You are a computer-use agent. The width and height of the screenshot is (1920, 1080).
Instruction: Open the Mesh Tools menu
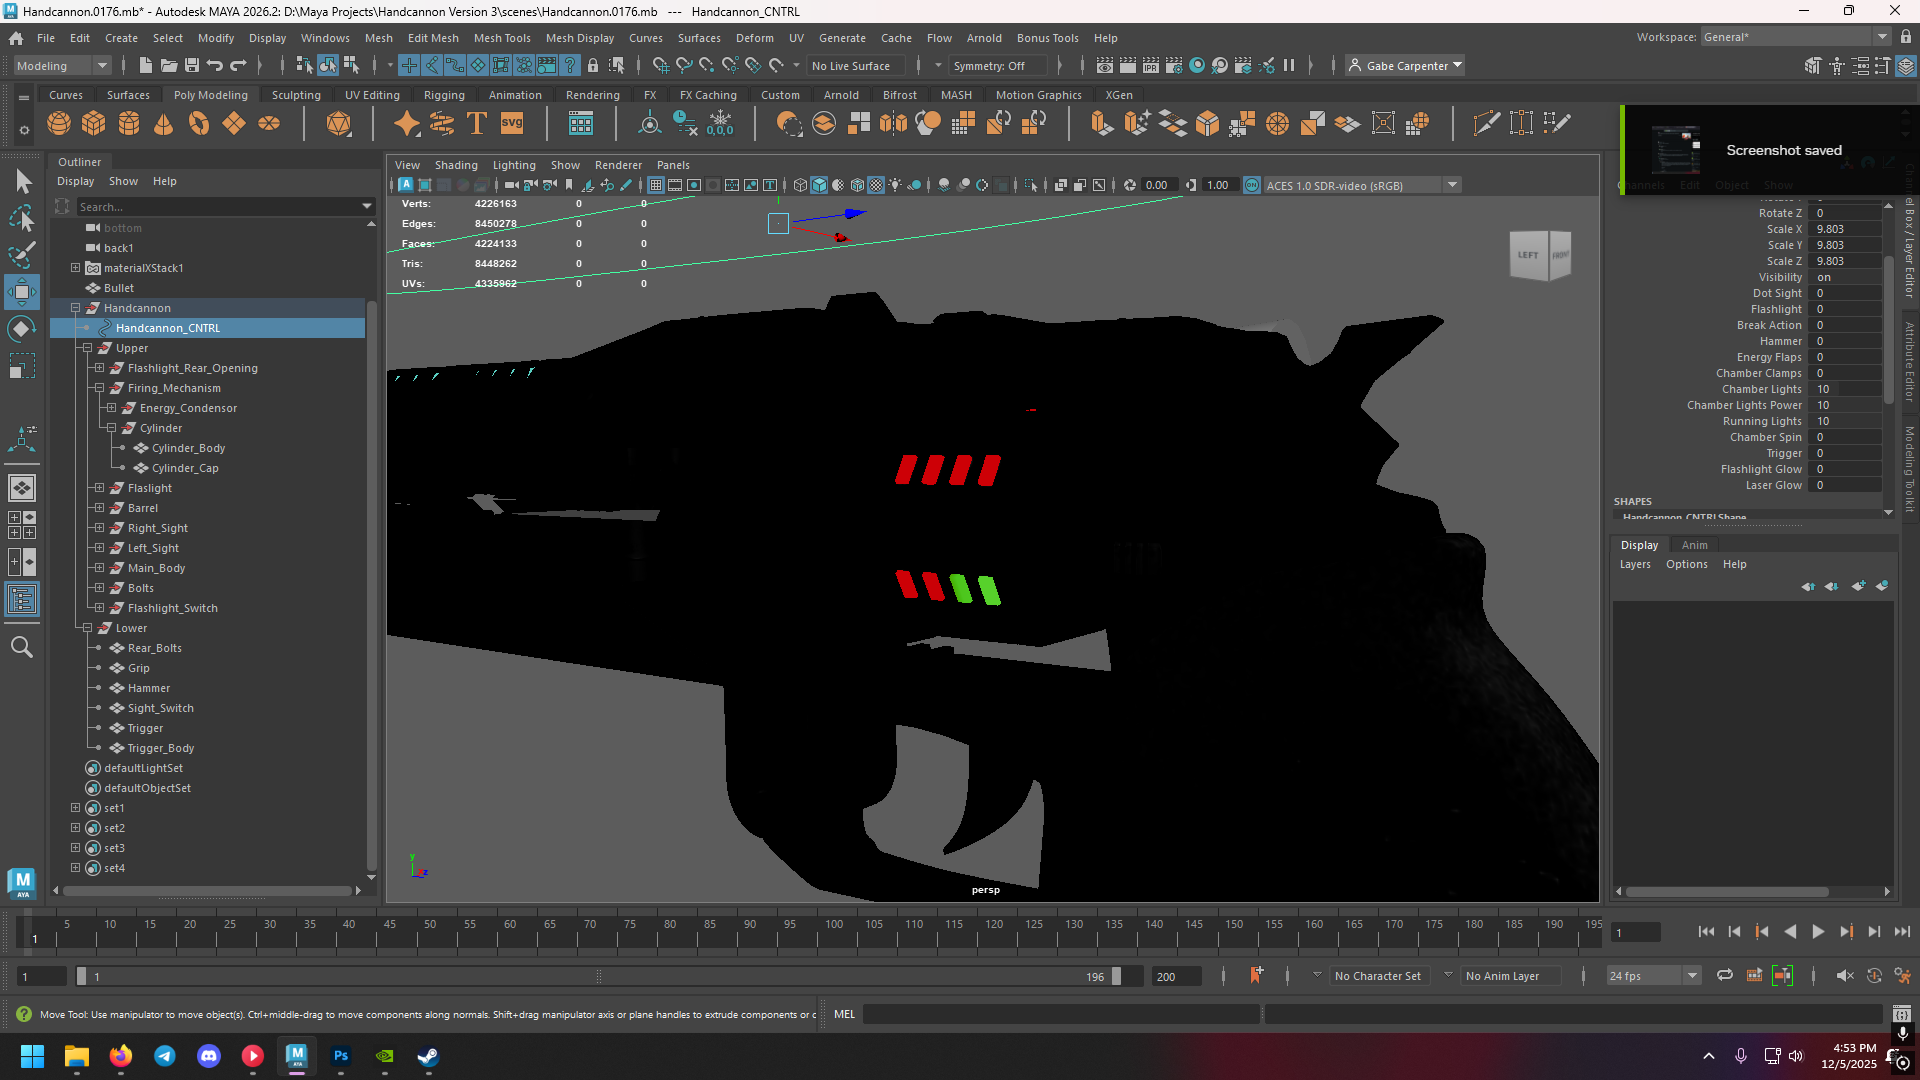coord(502,38)
